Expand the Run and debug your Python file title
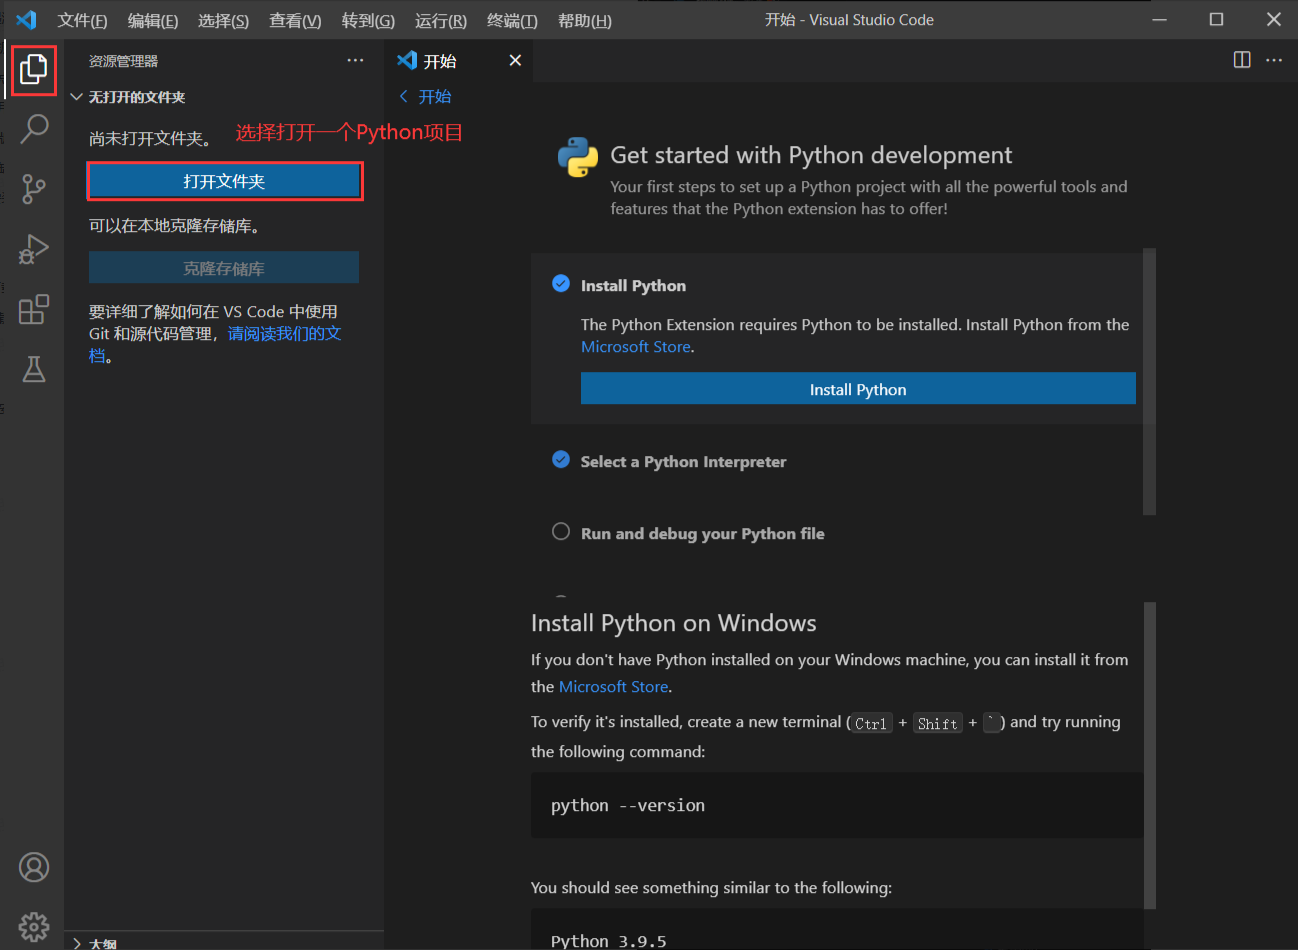The image size is (1298, 950). pyautogui.click(x=703, y=533)
